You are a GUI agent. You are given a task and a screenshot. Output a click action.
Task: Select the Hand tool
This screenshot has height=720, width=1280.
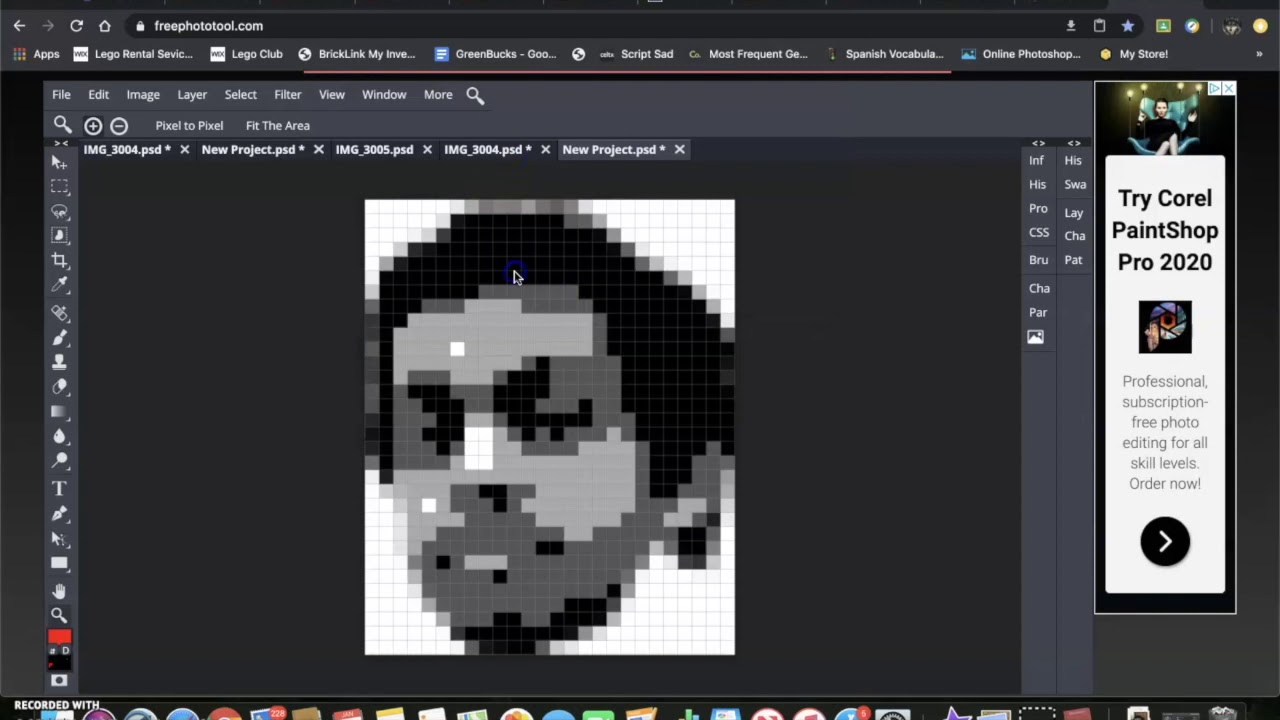point(59,591)
